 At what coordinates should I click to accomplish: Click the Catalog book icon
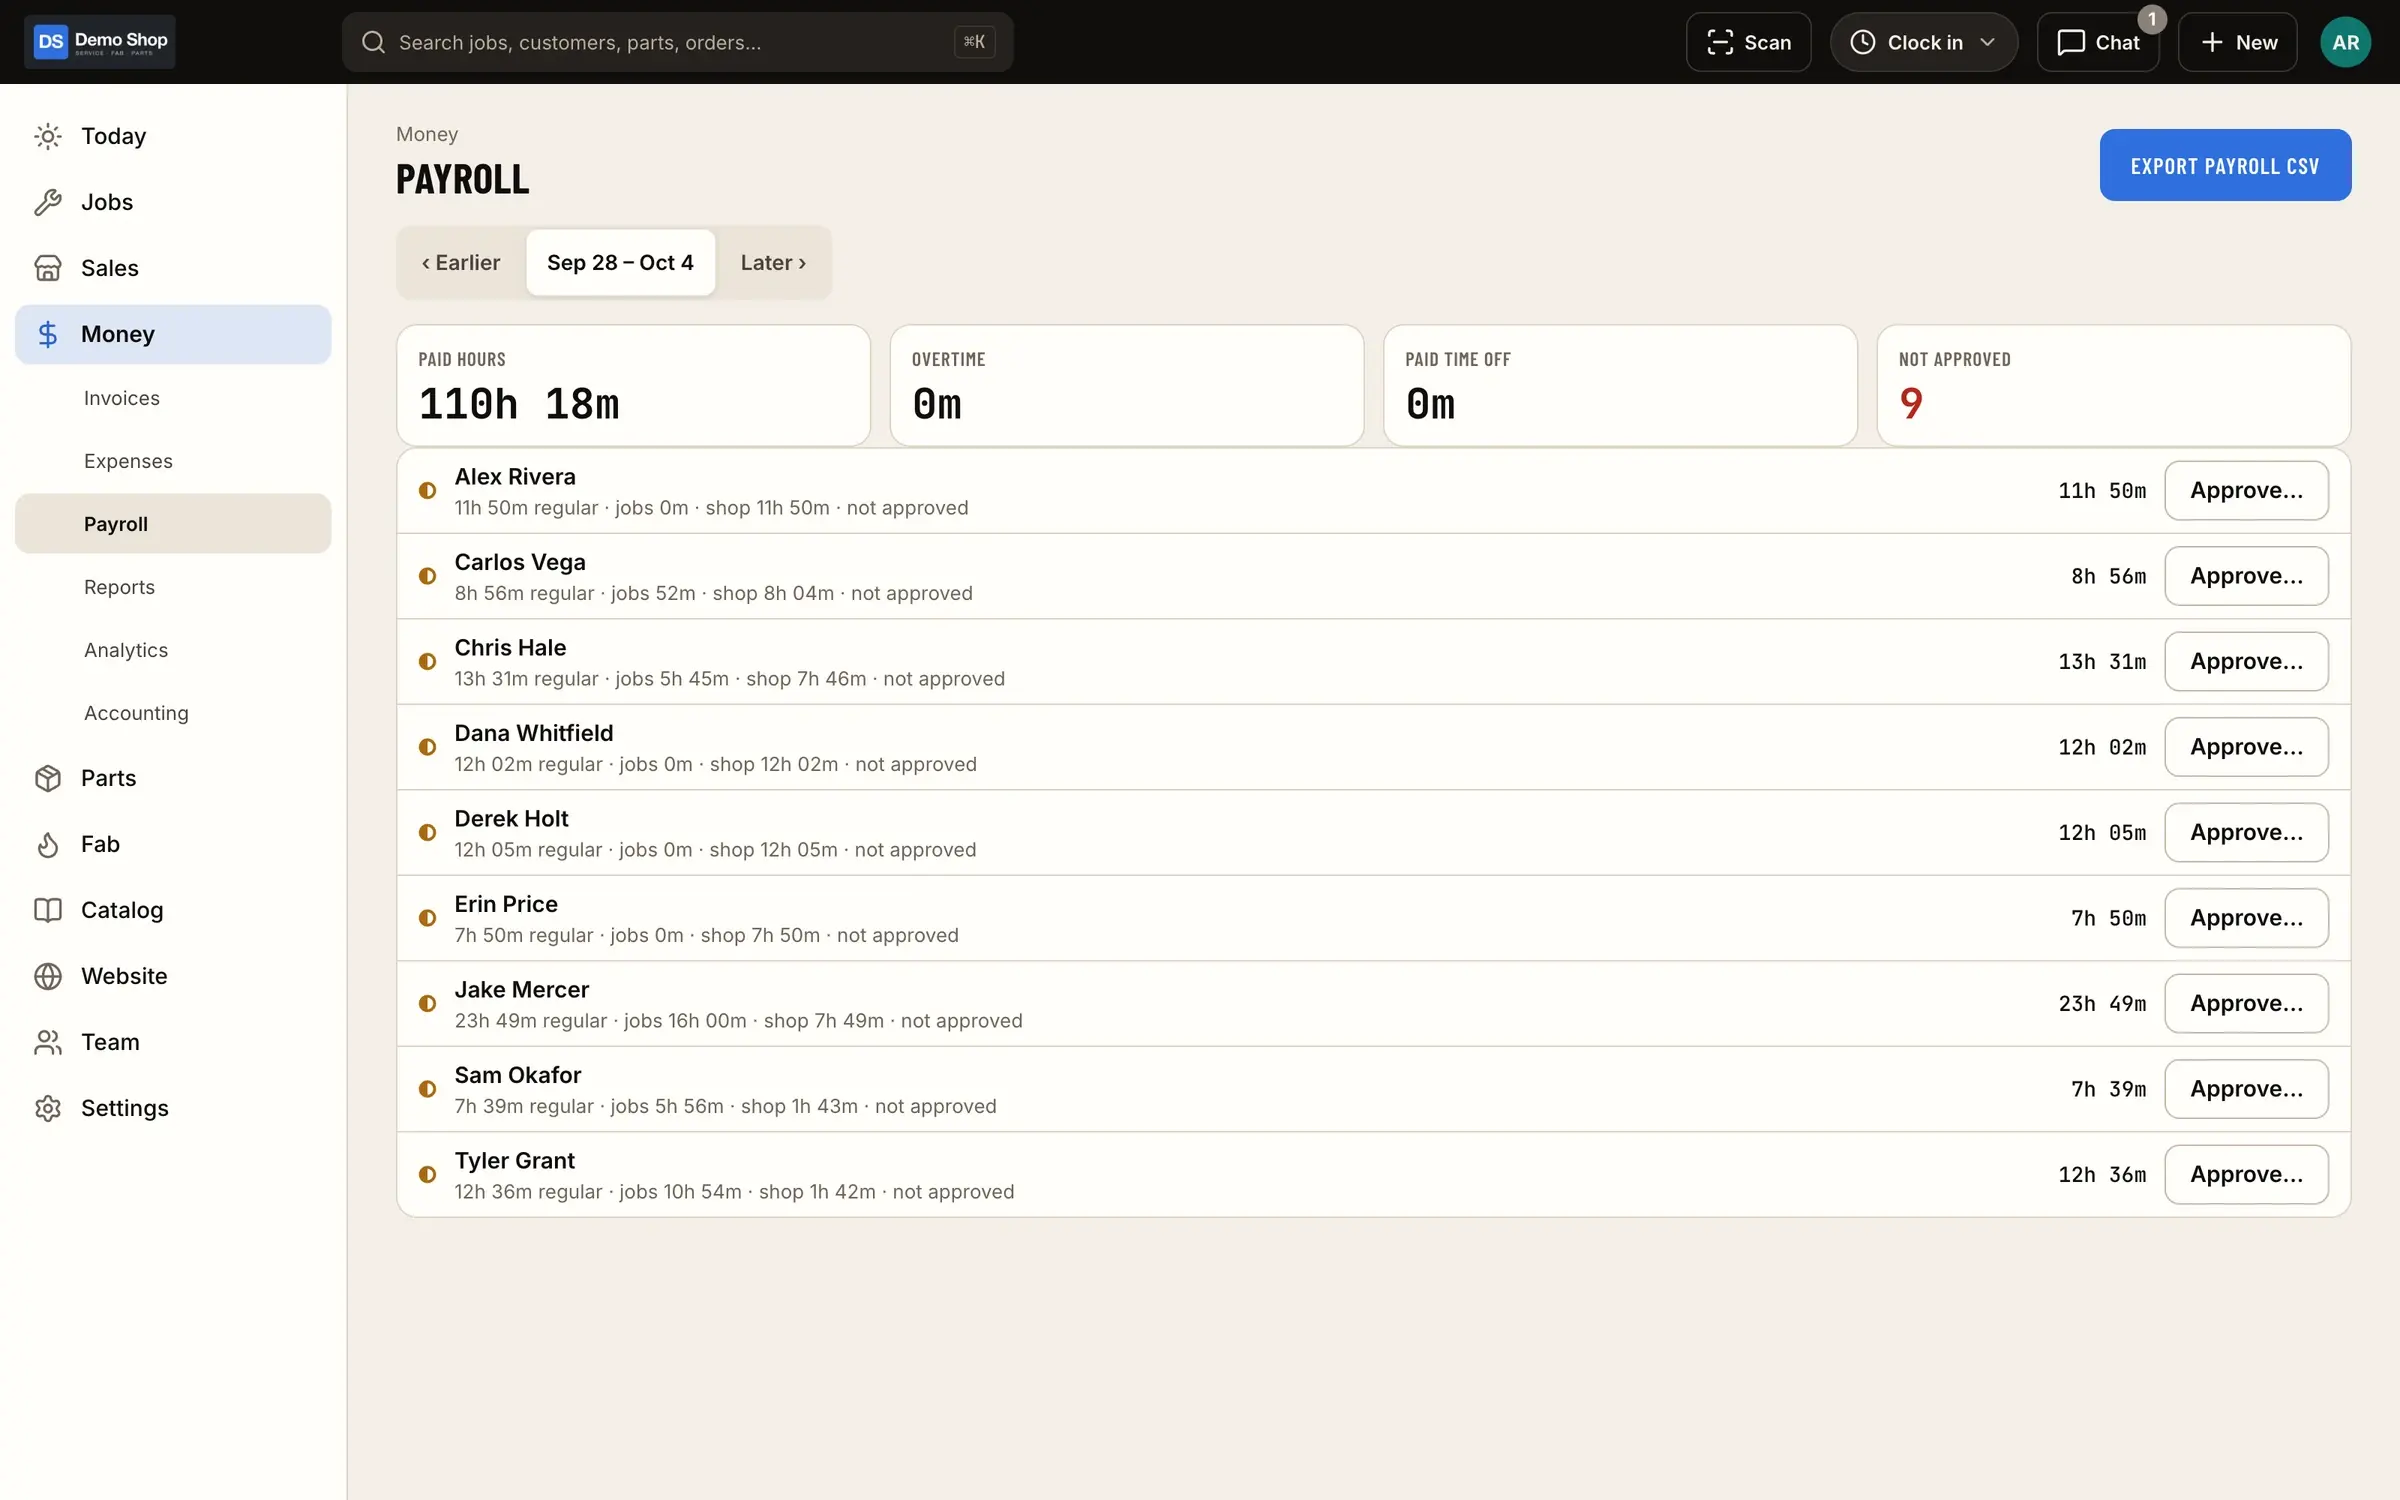coord(48,910)
